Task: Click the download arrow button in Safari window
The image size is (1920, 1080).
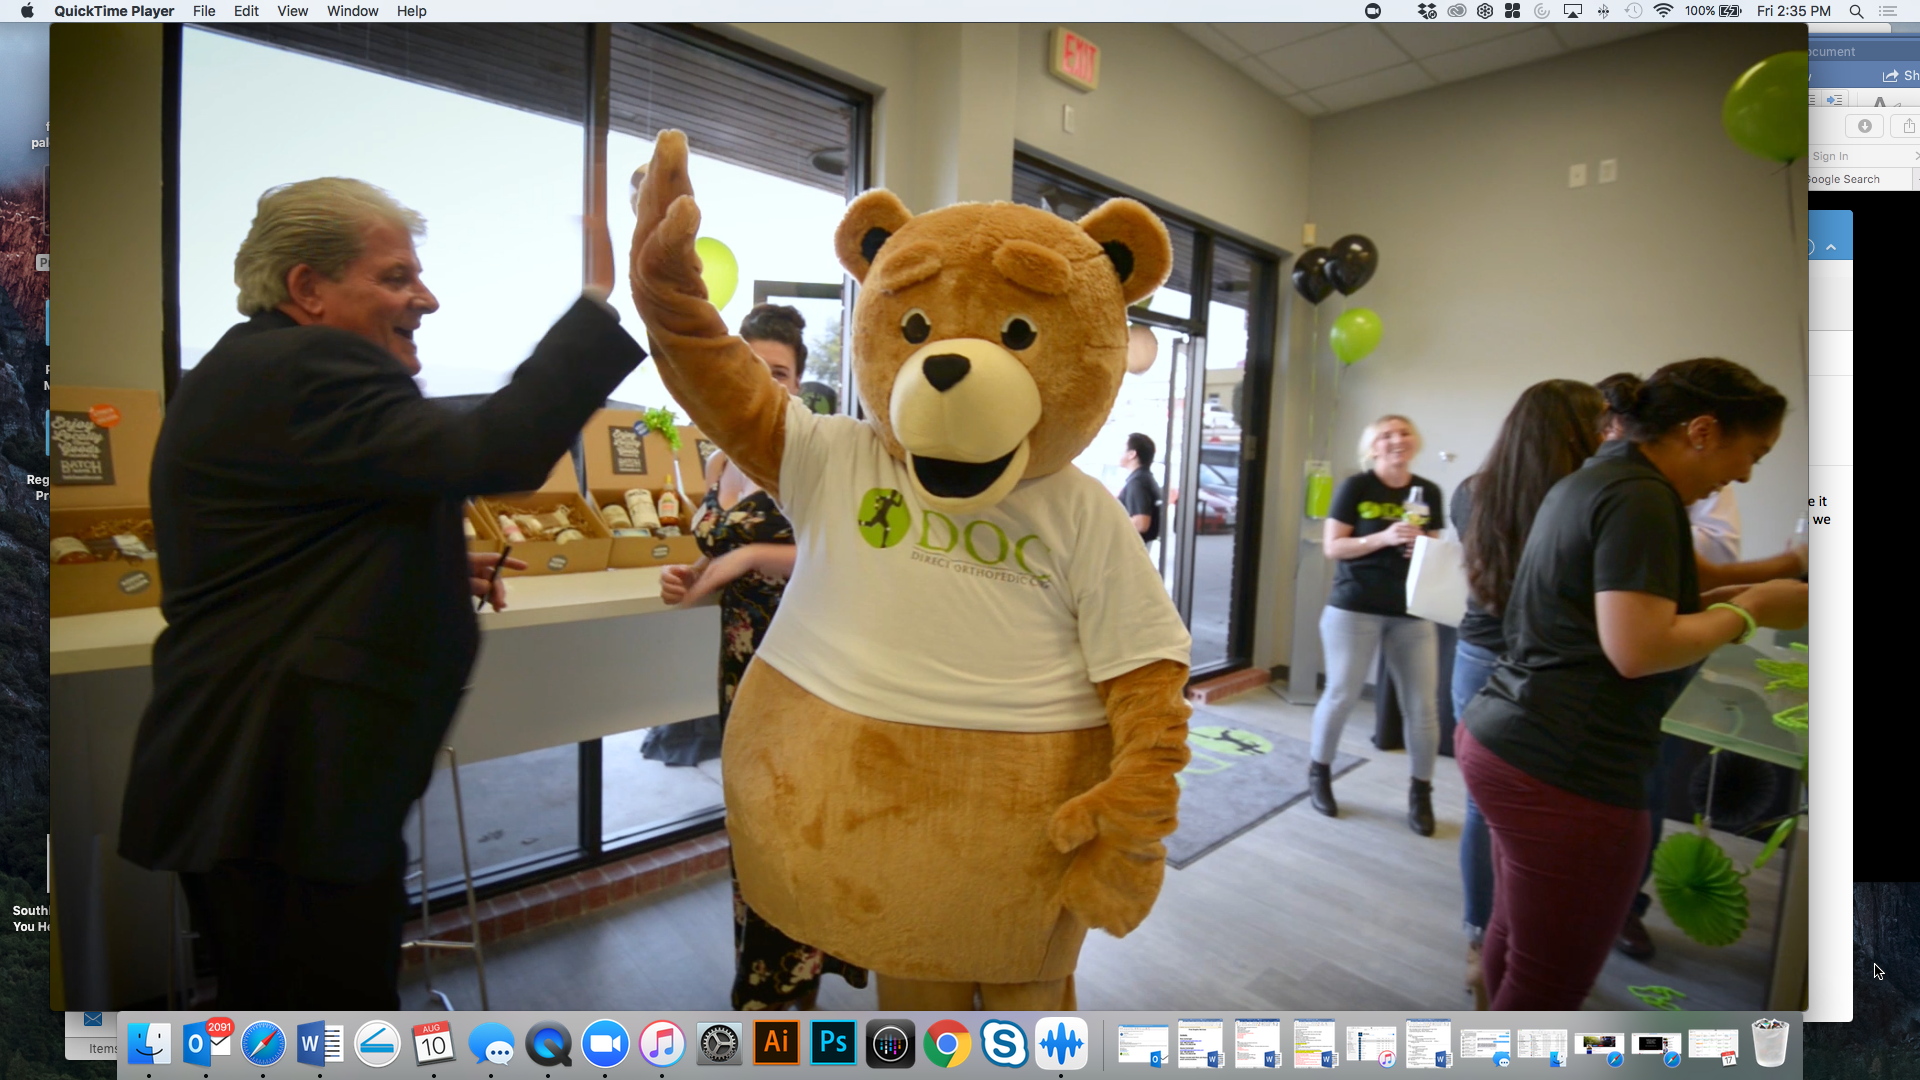Action: 1864,126
